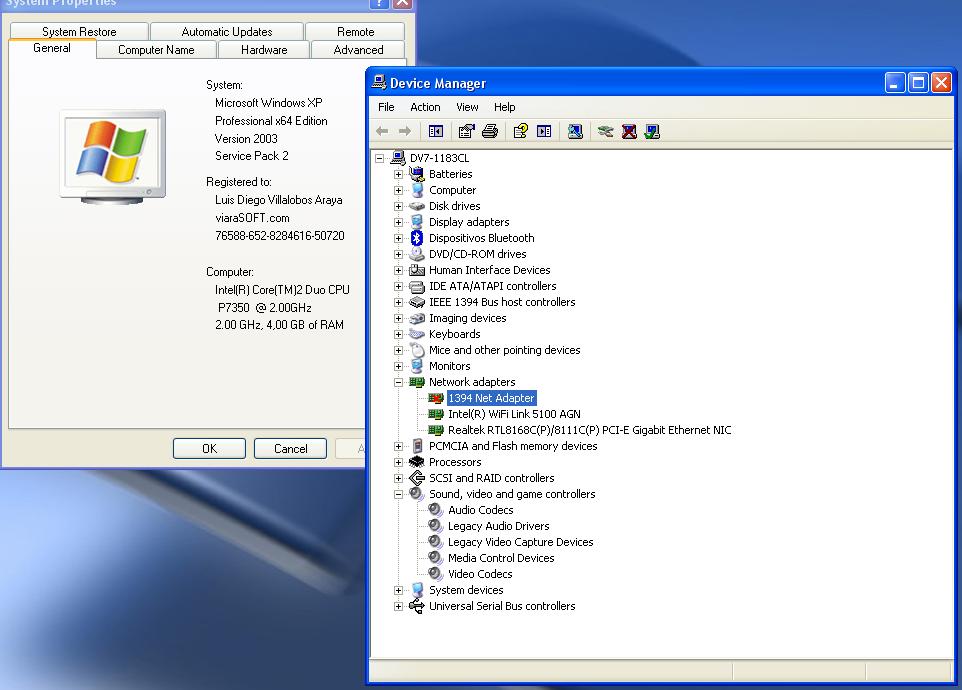Select the DVD/CD-ROM drives disc icon
Image resolution: width=962 pixels, height=690 pixels.
tap(417, 254)
